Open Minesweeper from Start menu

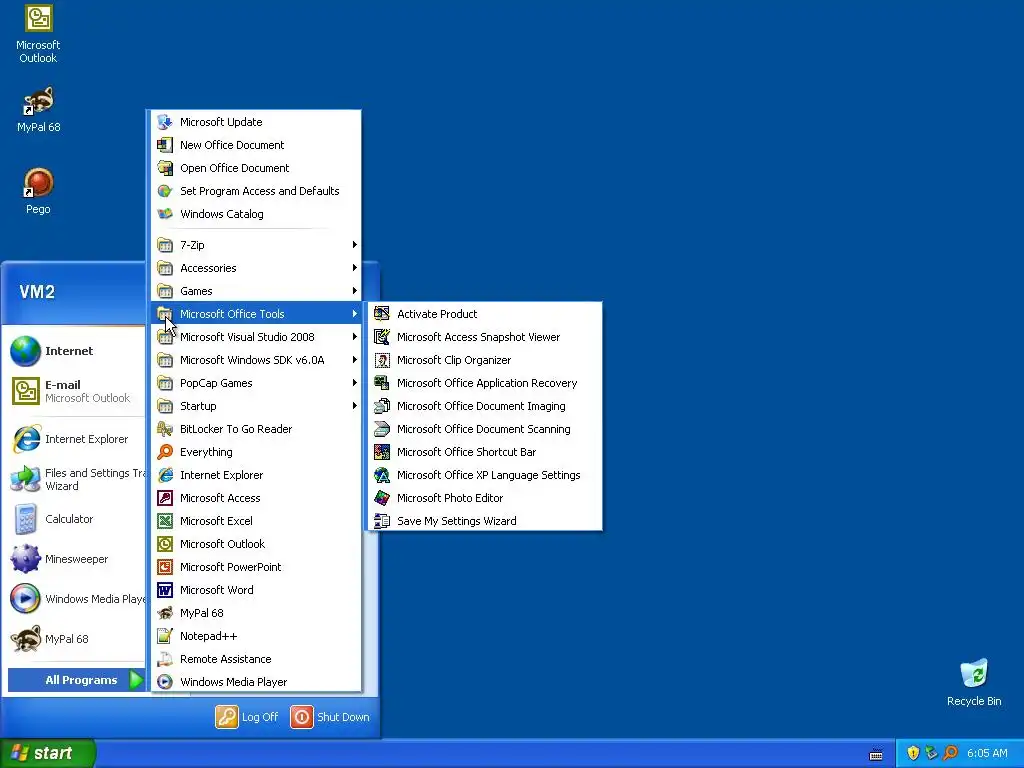[76, 559]
